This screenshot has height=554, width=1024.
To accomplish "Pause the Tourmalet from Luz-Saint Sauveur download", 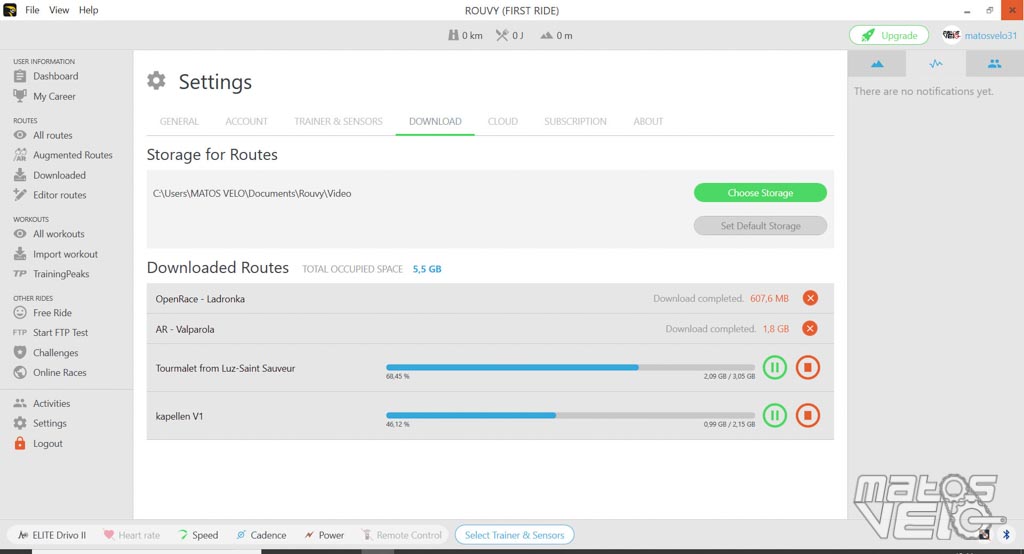I will [x=774, y=367].
